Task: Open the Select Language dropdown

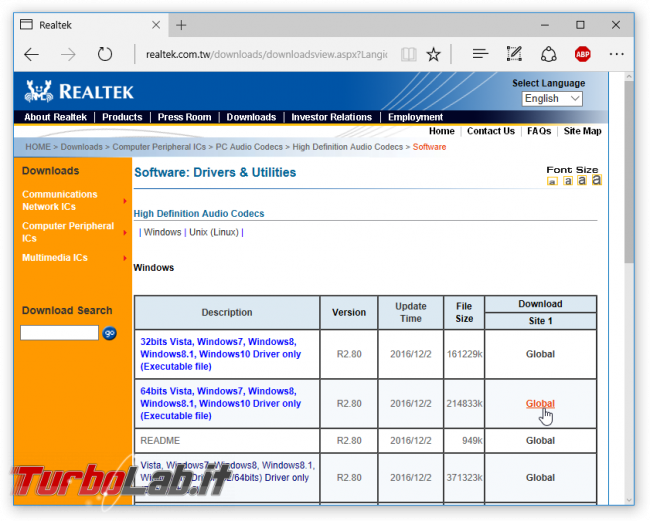Action: 552,99
